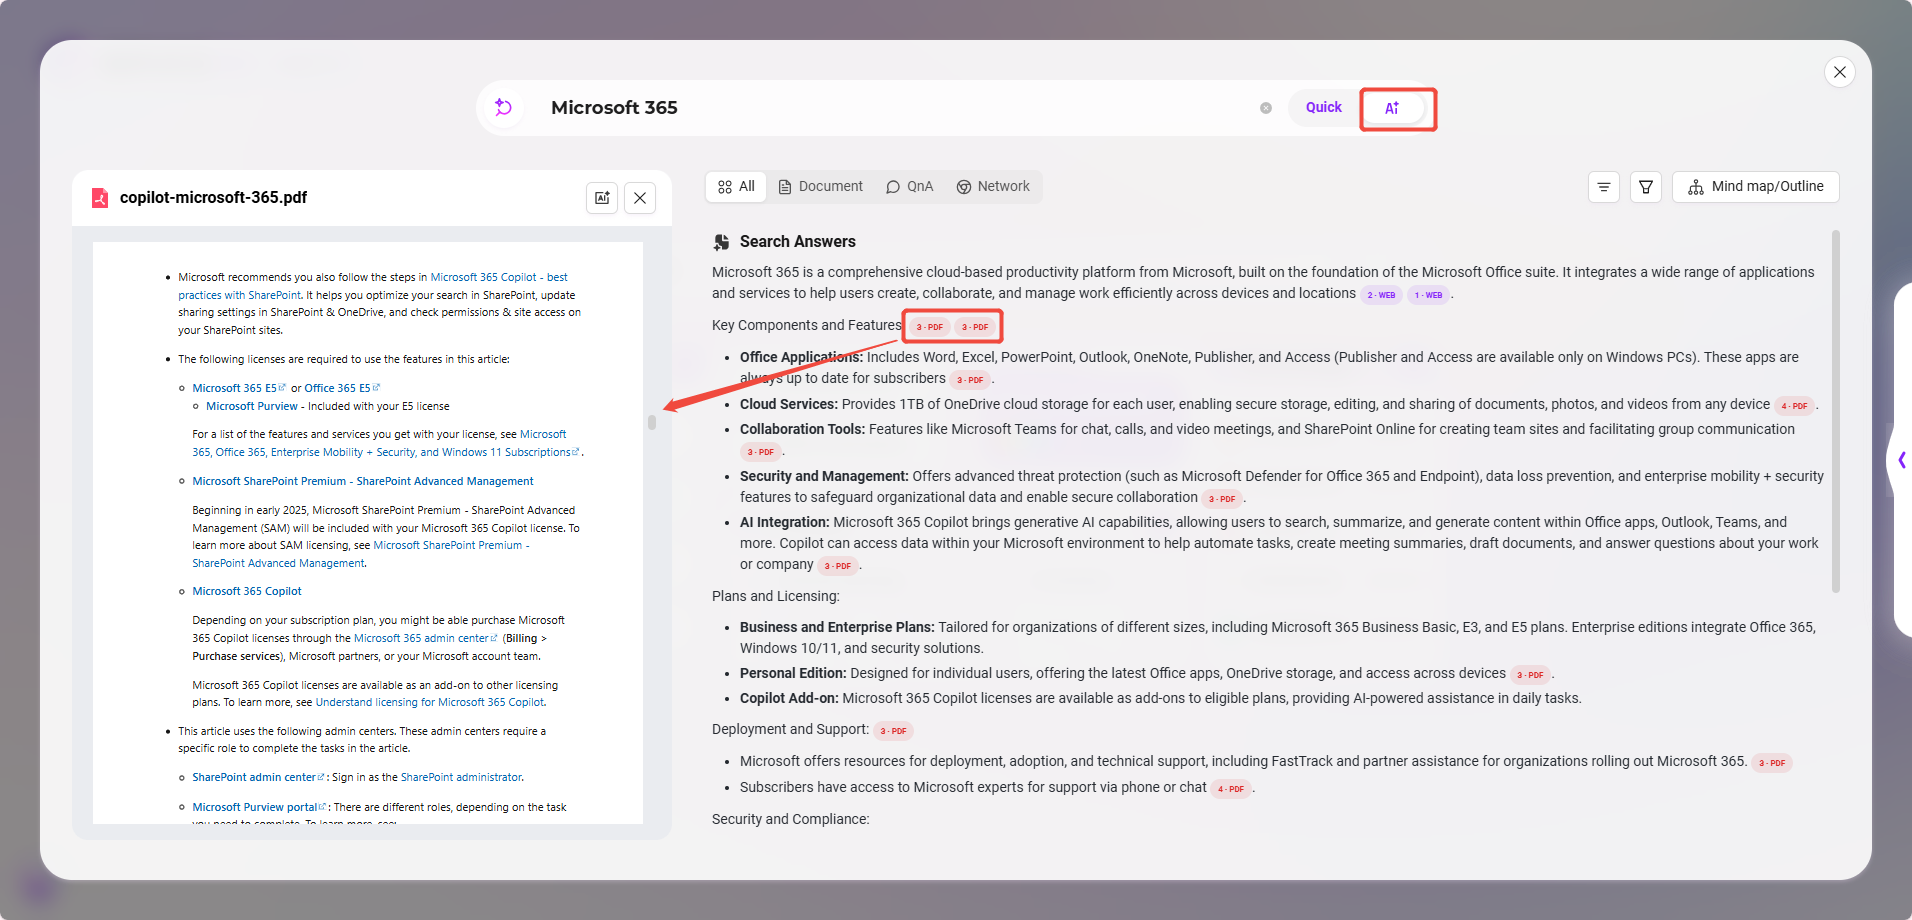Open the sort options icon
Viewport: 1912px width, 920px height.
1604,187
